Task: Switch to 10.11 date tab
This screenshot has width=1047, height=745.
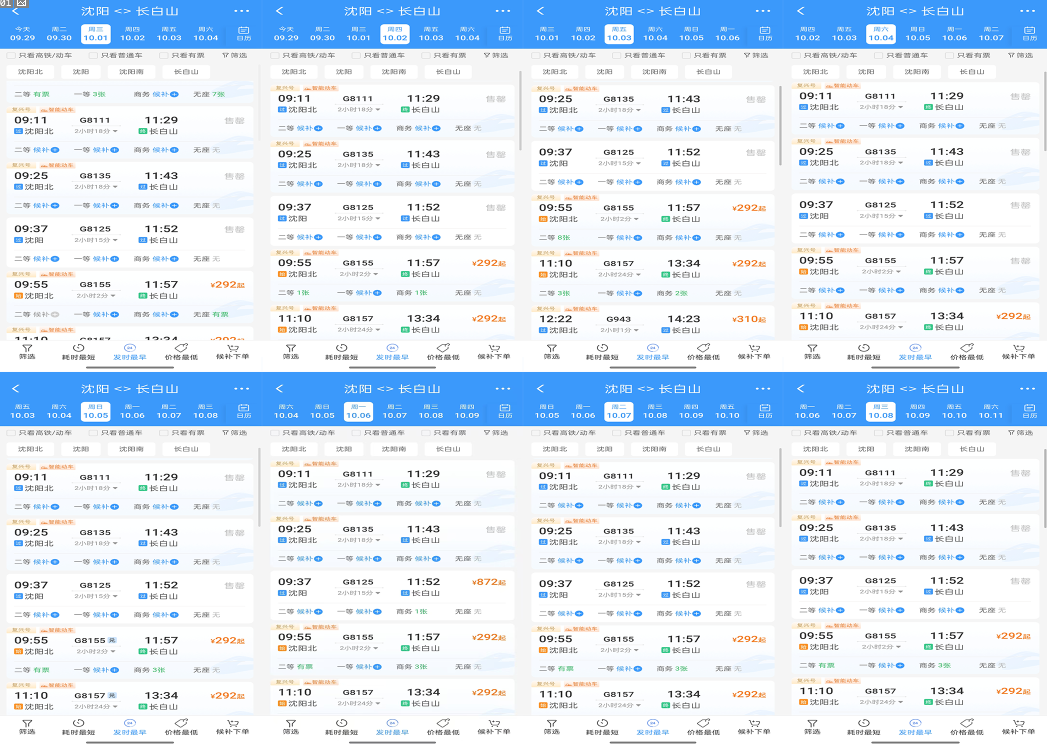Action: click(x=990, y=411)
